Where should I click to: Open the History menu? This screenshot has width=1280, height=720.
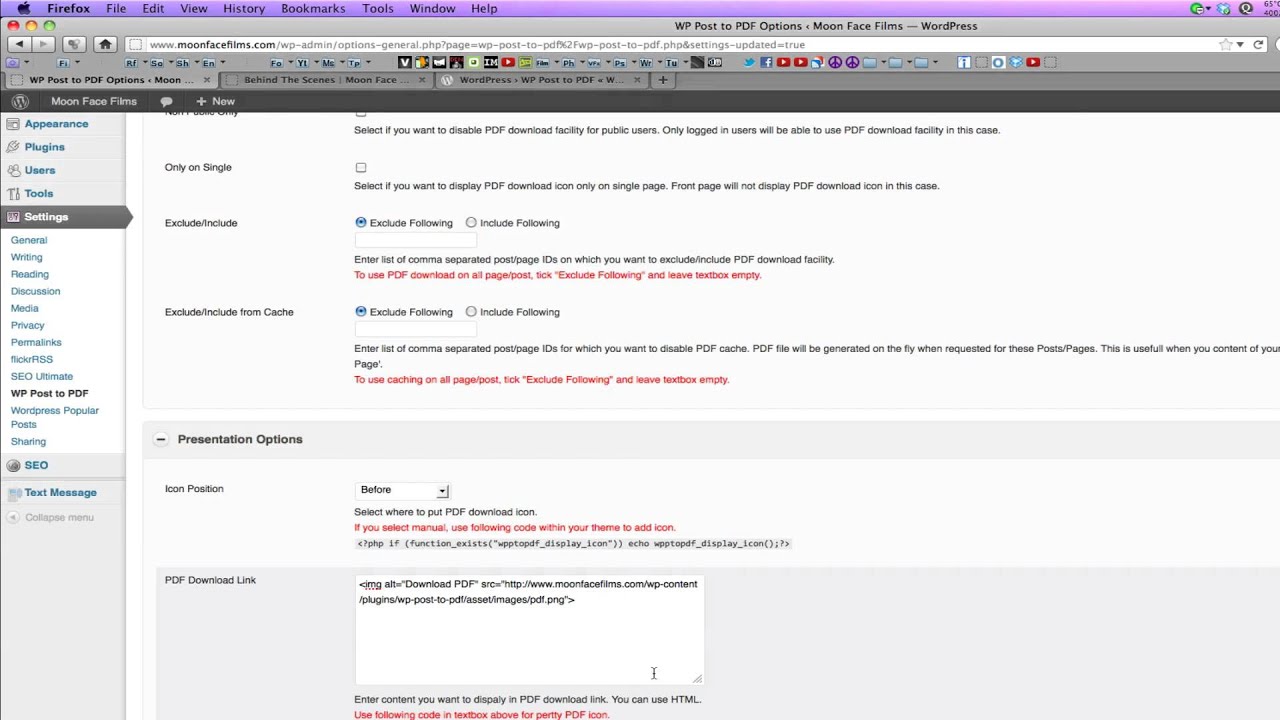coord(244,8)
